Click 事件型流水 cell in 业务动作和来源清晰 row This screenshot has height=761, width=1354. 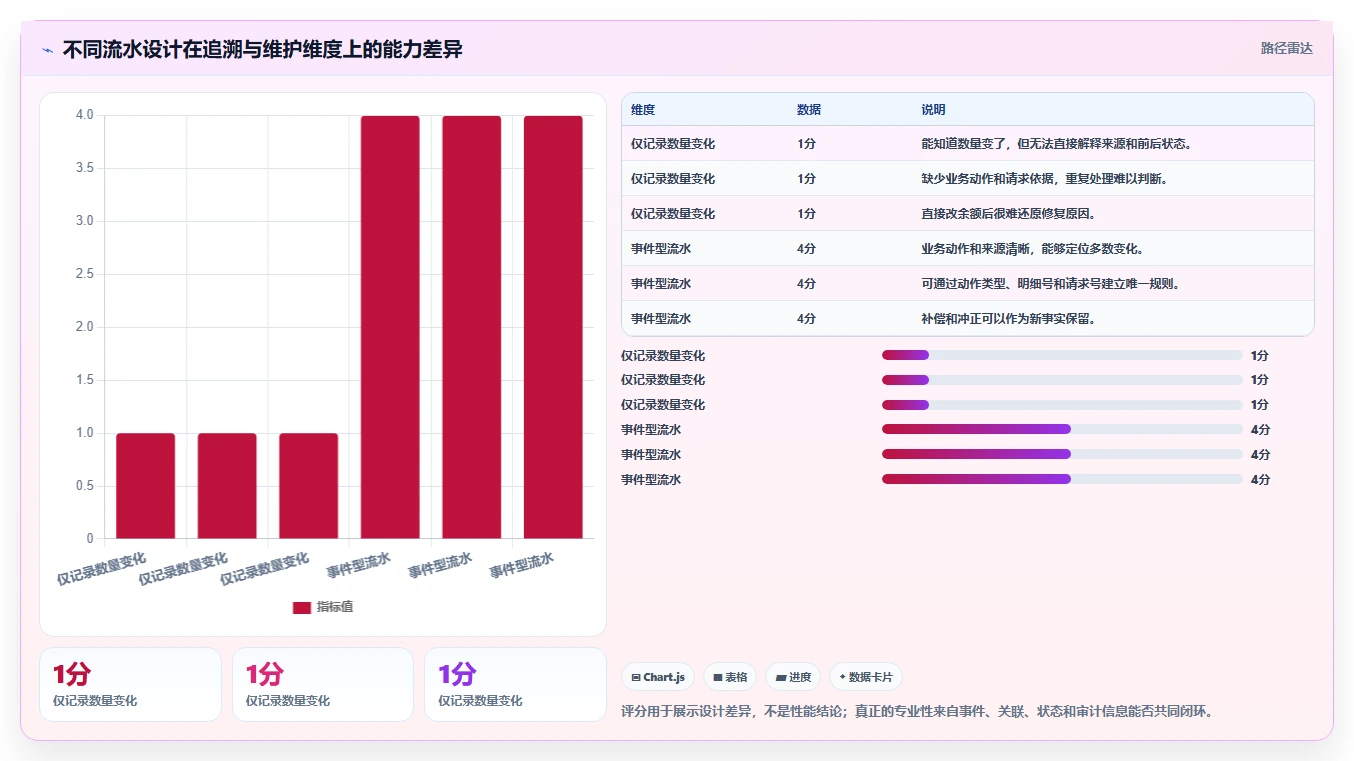click(x=661, y=249)
